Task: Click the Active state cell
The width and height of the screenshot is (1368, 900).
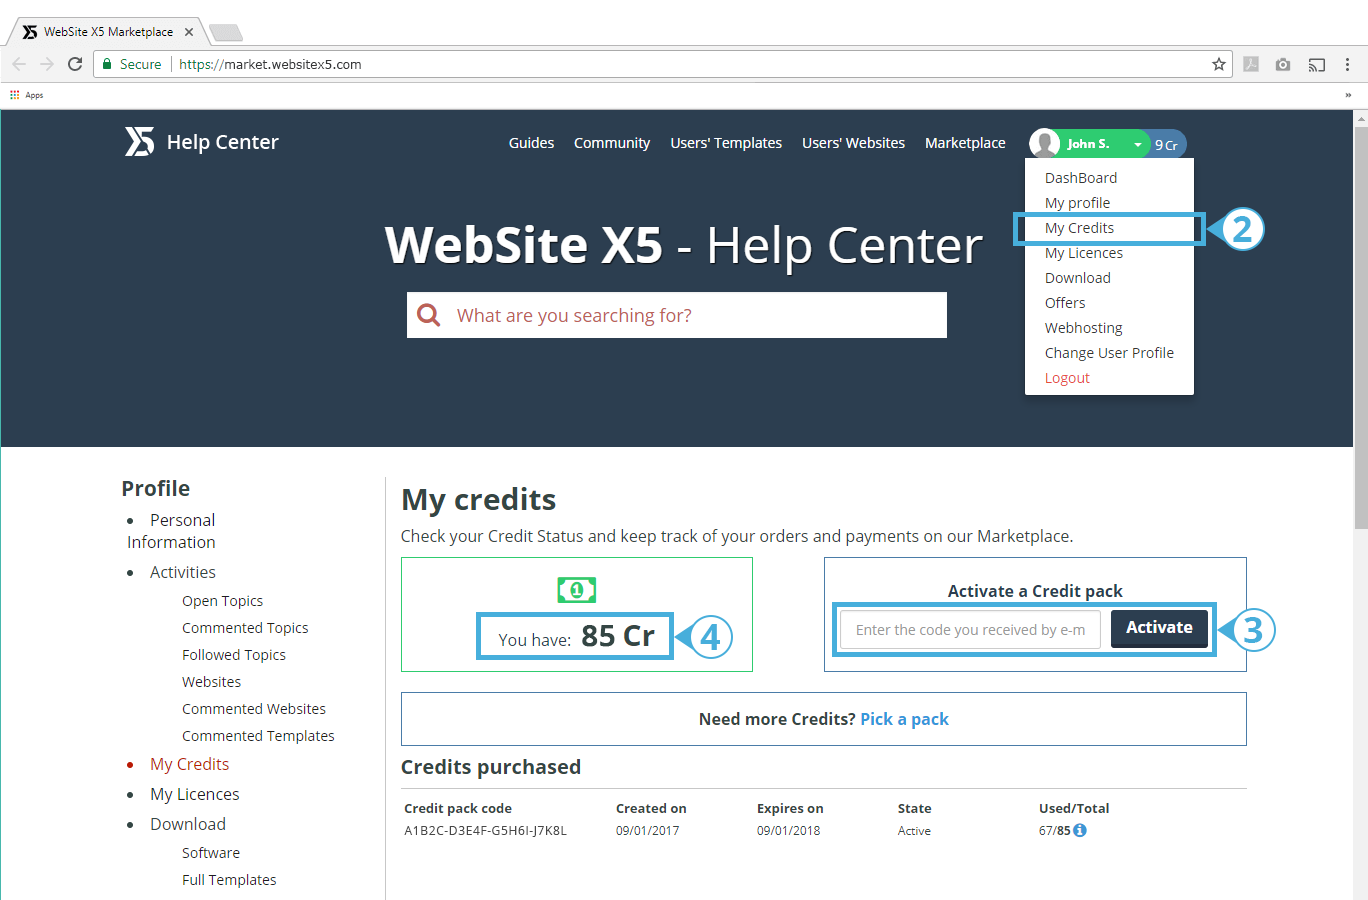Action: 914,831
